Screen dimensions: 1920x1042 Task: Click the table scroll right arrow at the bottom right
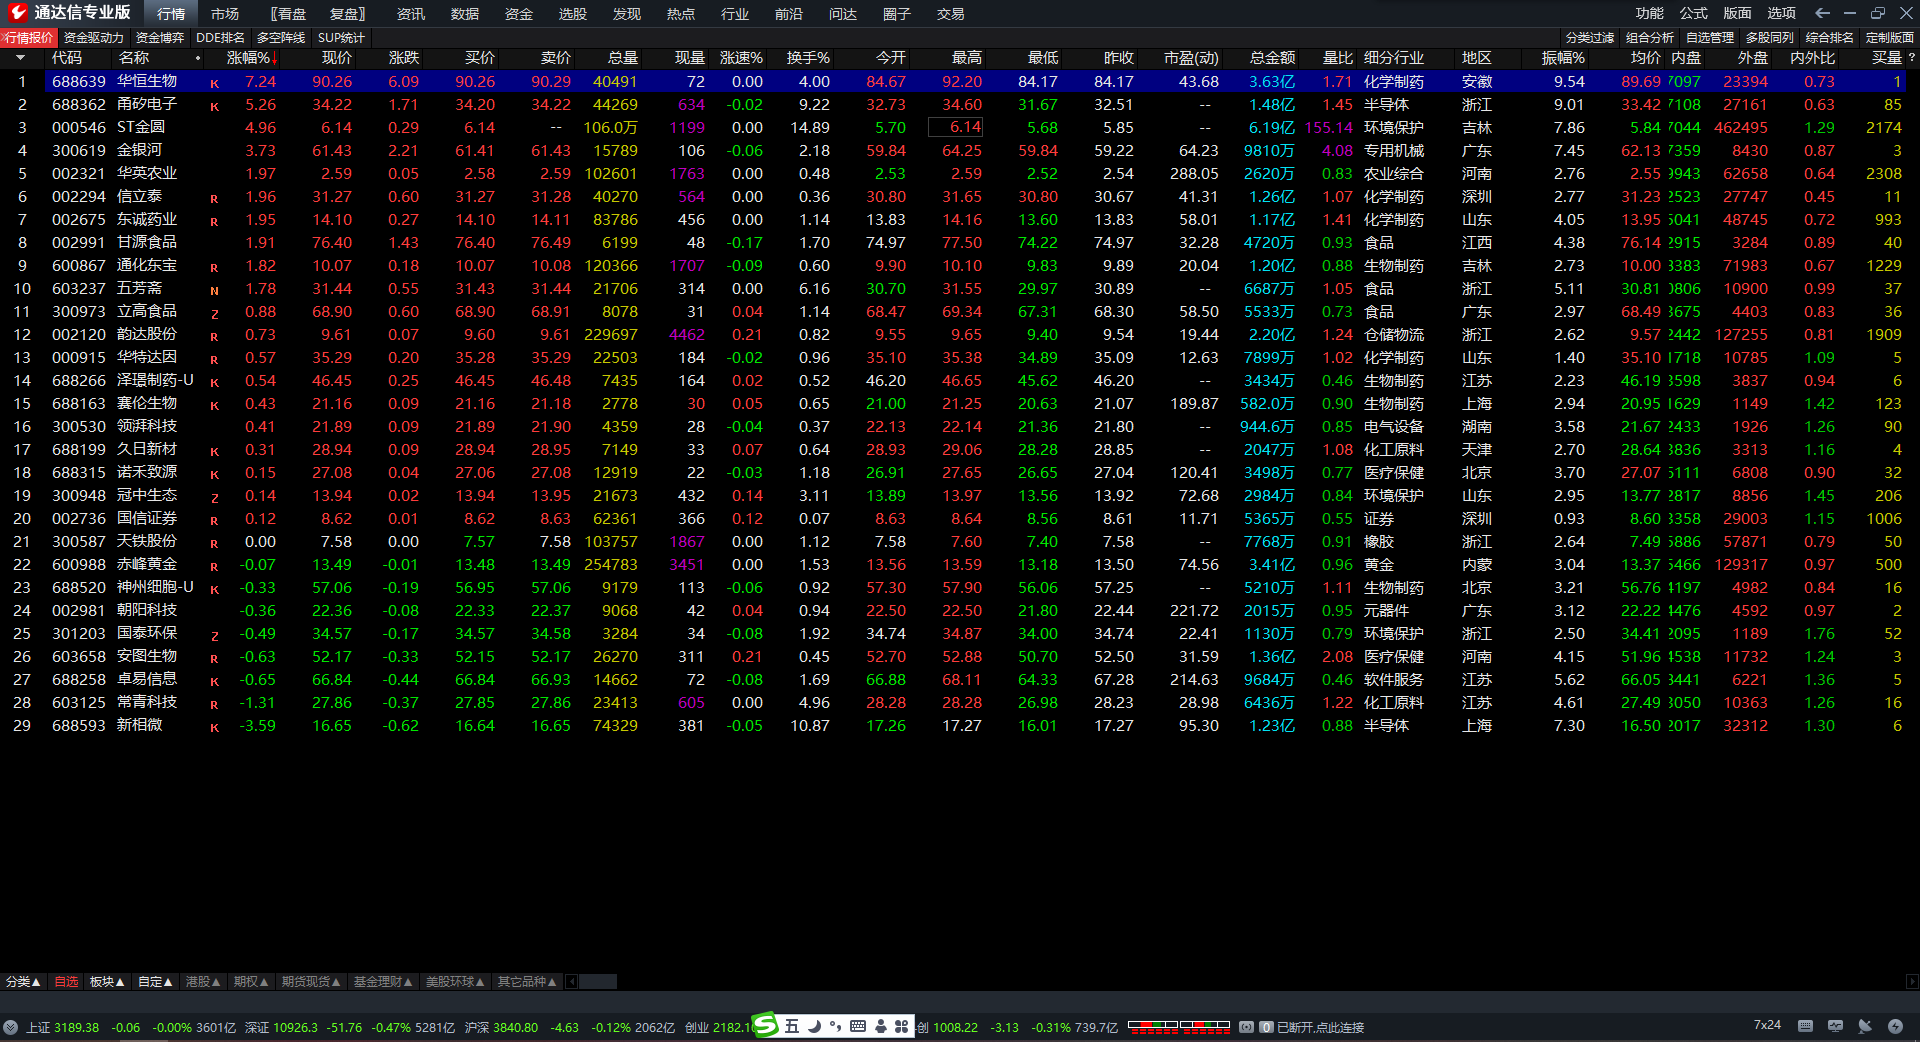pyautogui.click(x=1912, y=982)
